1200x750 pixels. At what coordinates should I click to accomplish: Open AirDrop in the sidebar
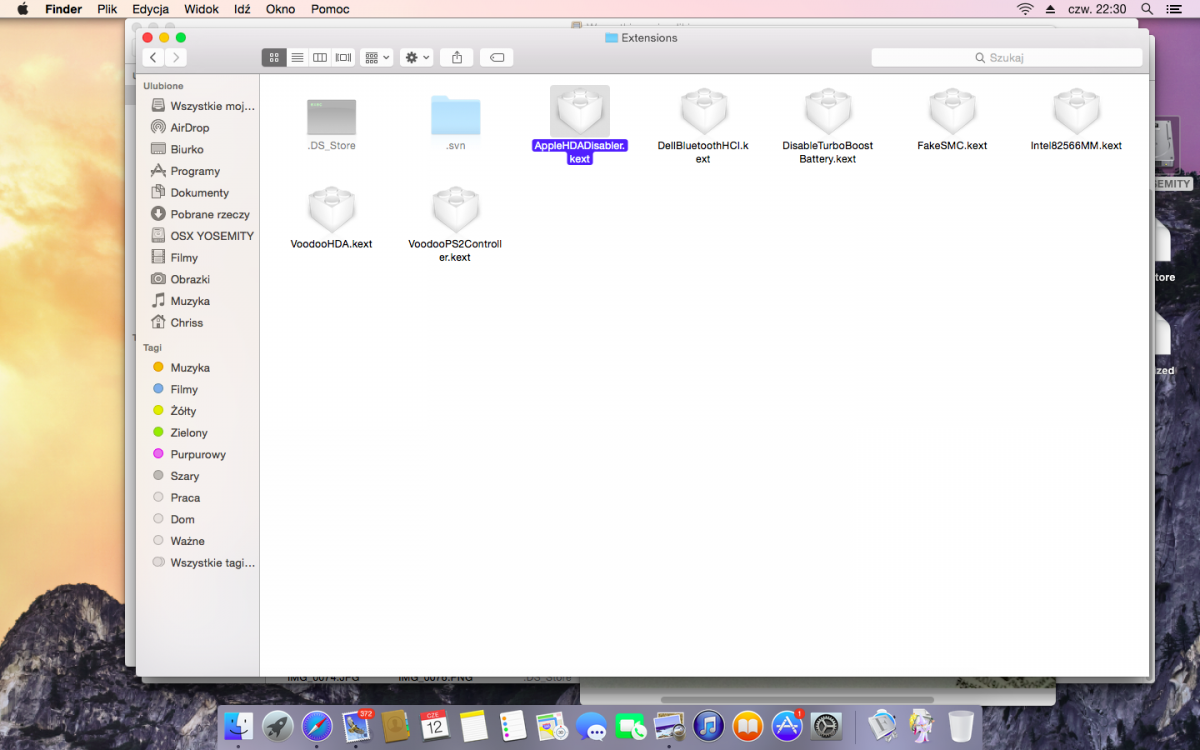point(181,128)
